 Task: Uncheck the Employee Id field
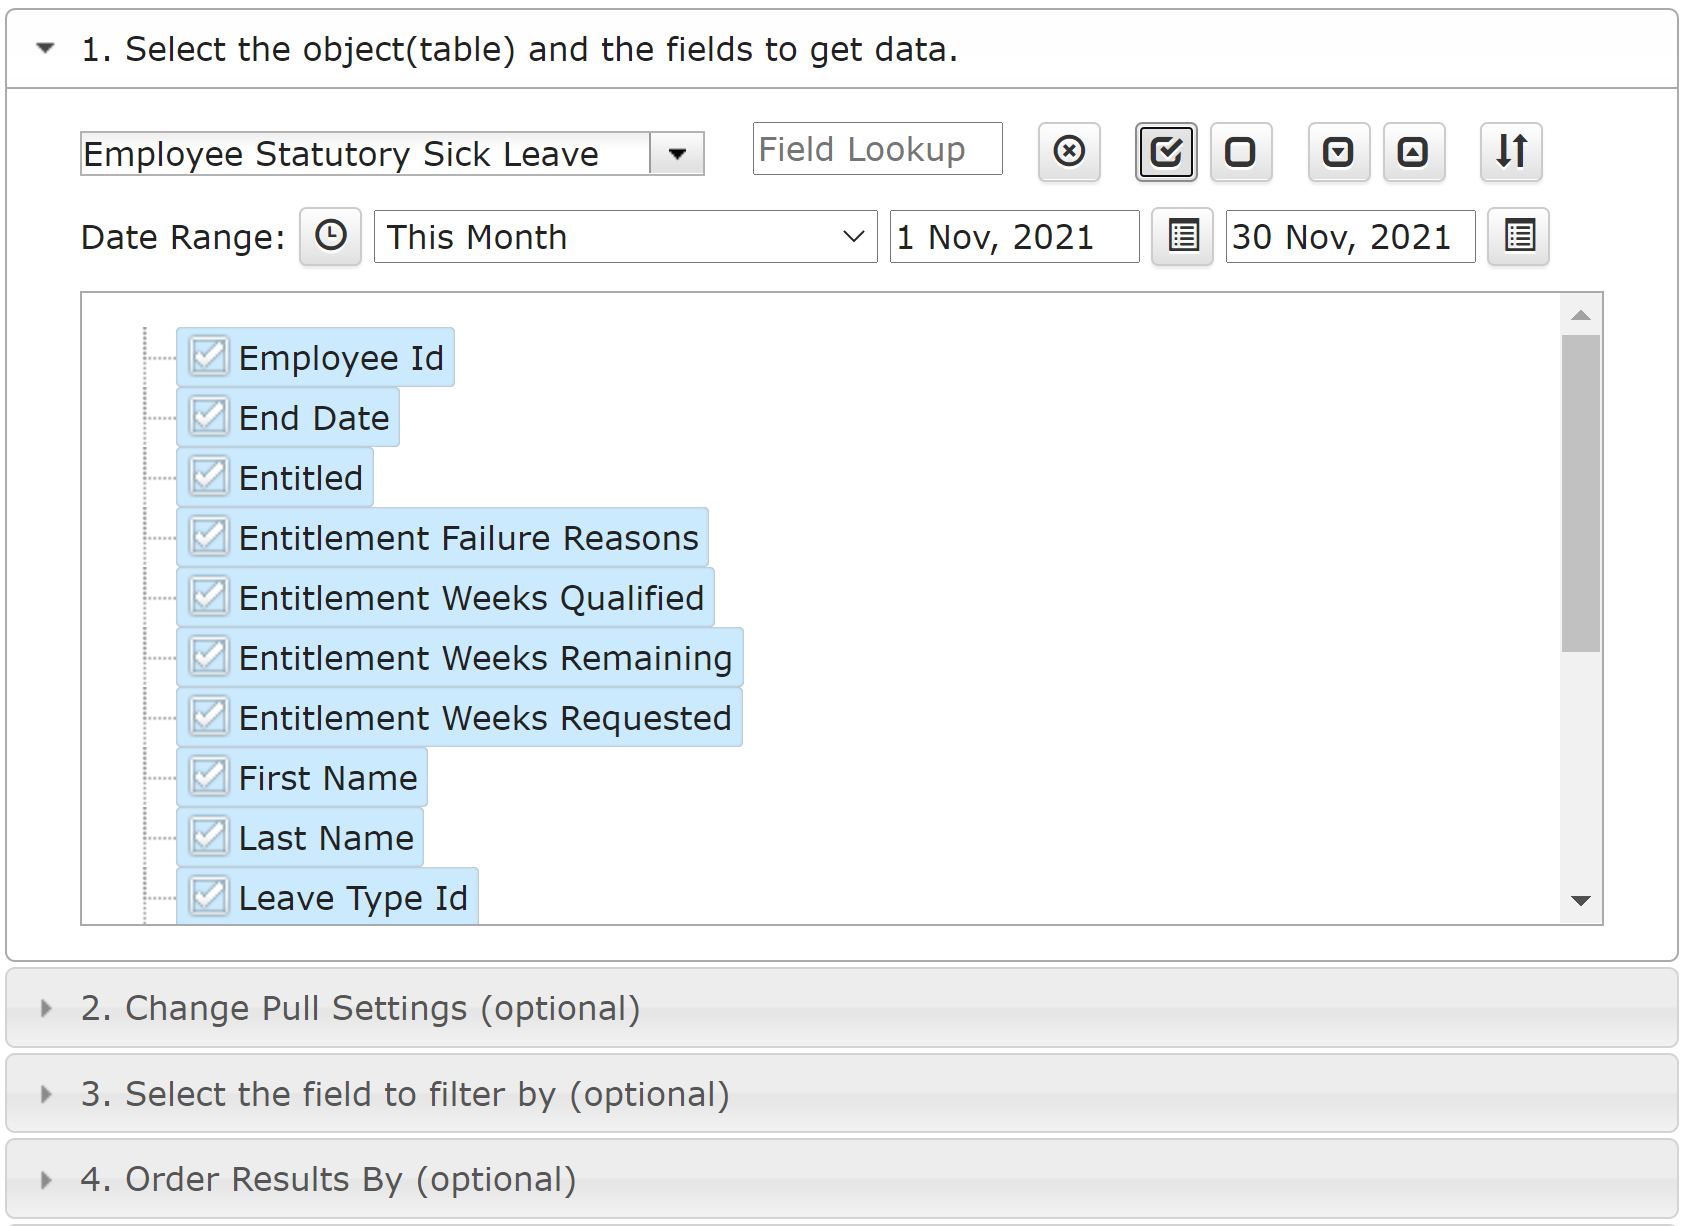click(209, 356)
